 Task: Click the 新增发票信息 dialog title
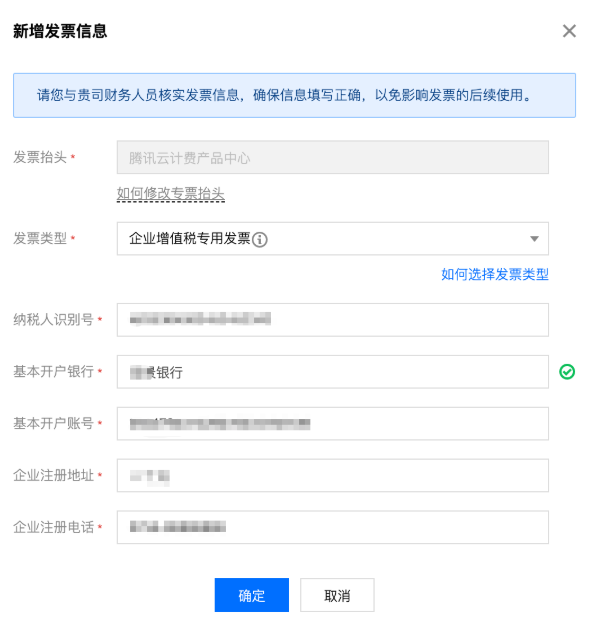pyautogui.click(x=60, y=31)
